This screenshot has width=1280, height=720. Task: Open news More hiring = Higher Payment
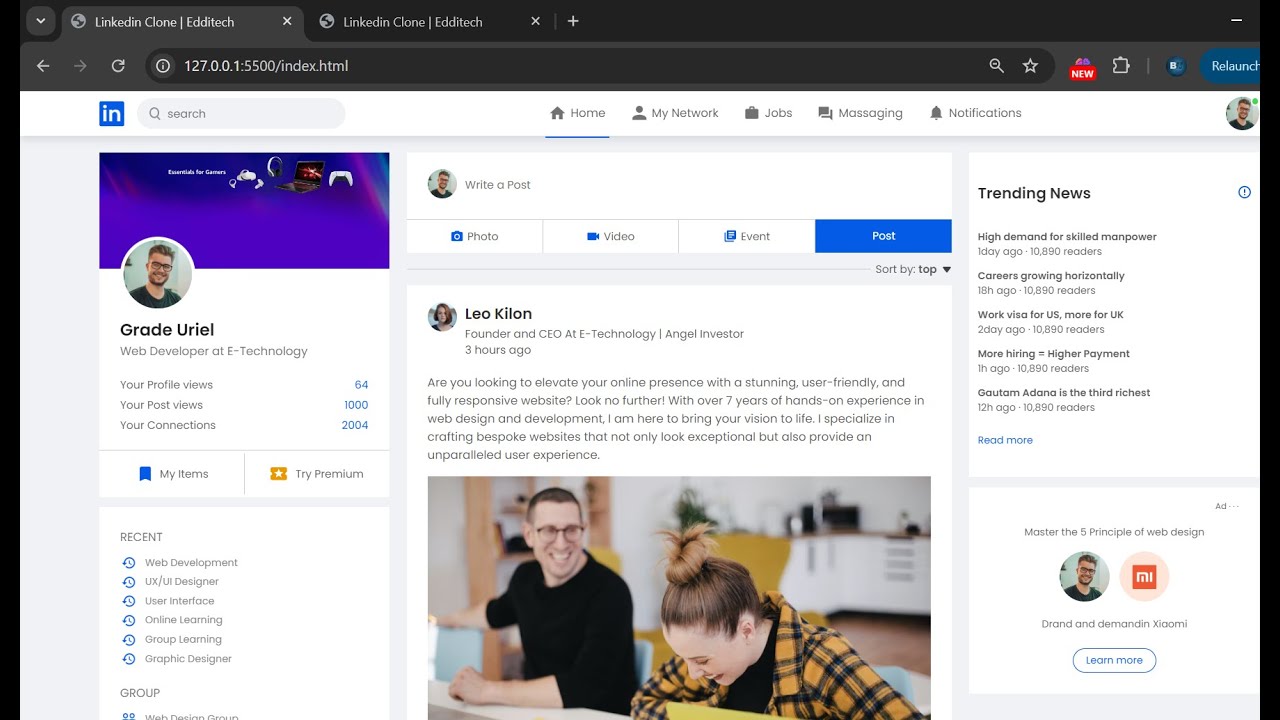pos(1054,354)
